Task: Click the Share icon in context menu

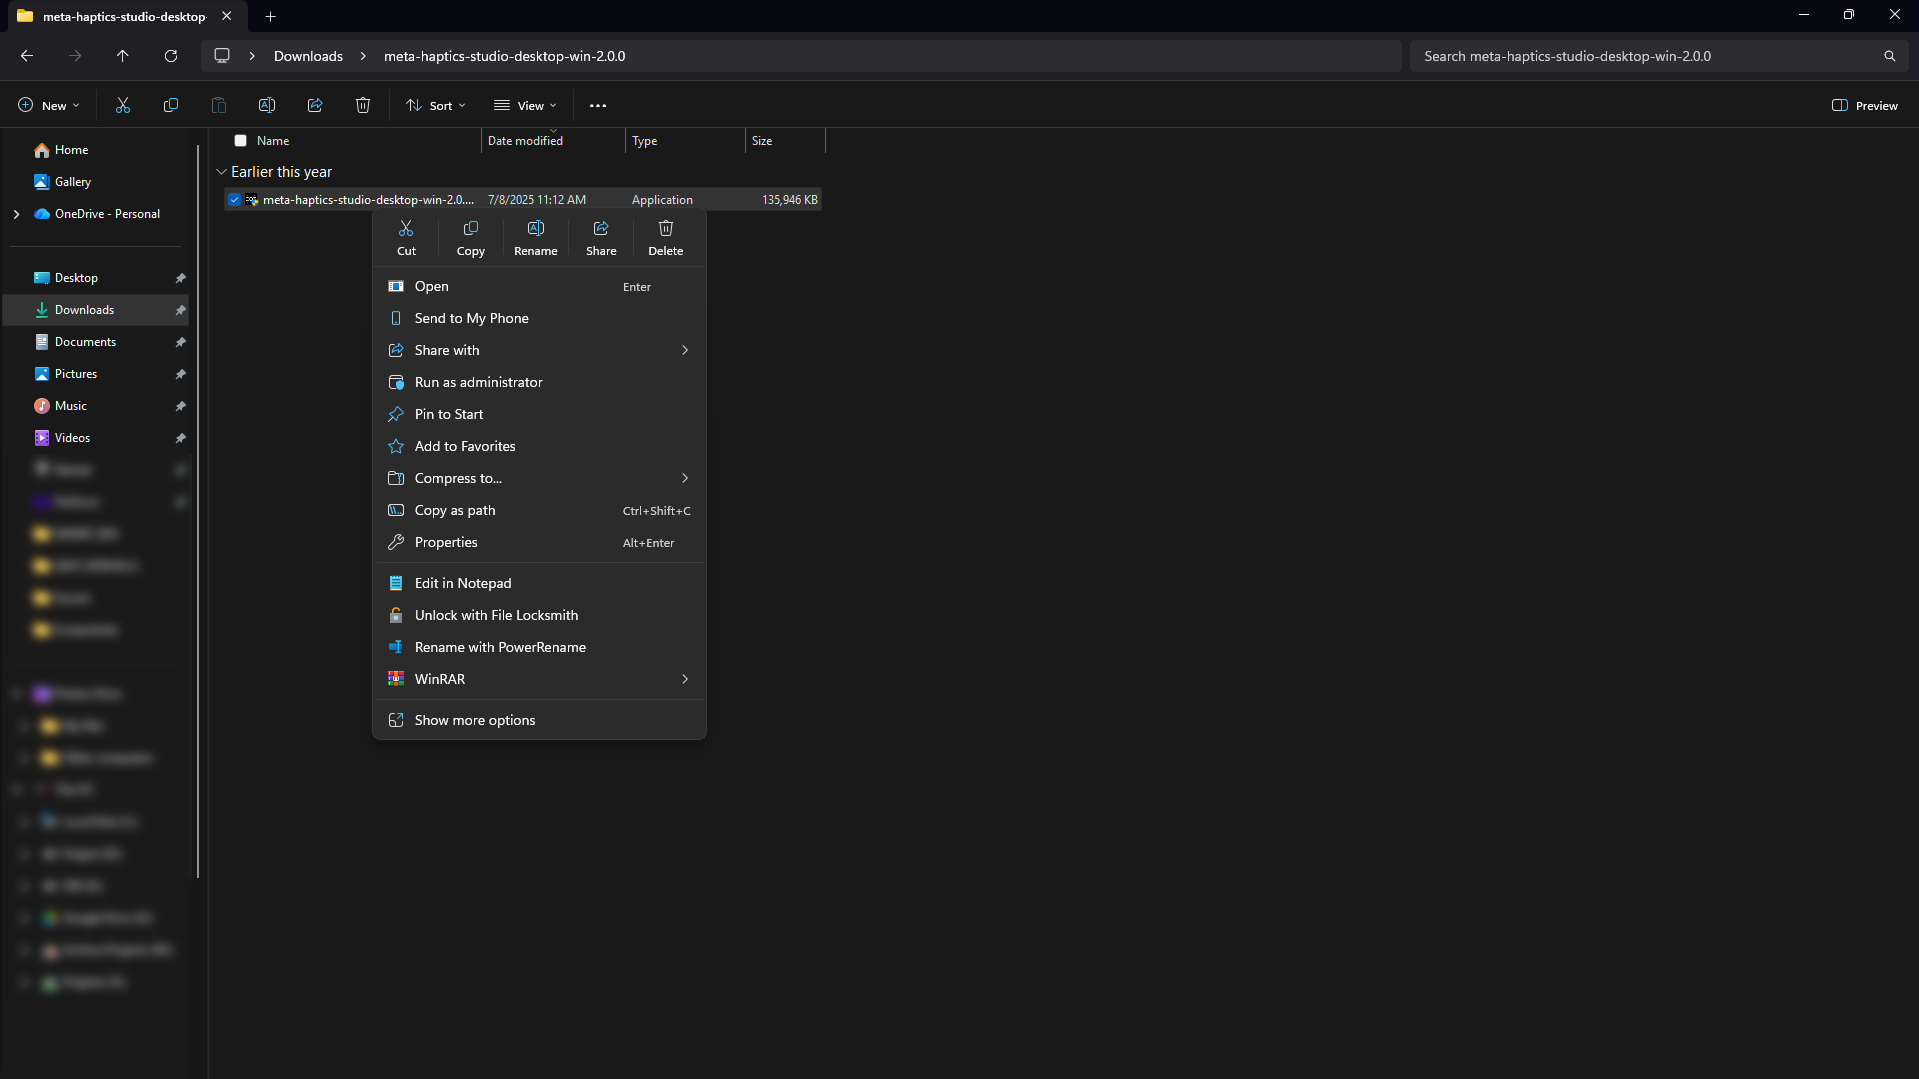Action: (x=601, y=238)
